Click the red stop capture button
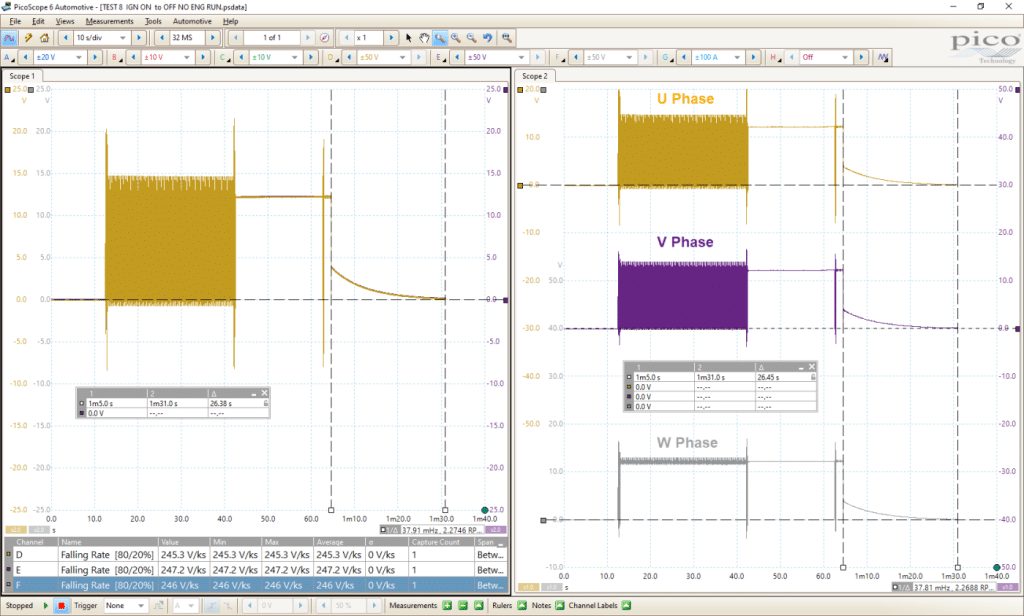 click(x=61, y=606)
